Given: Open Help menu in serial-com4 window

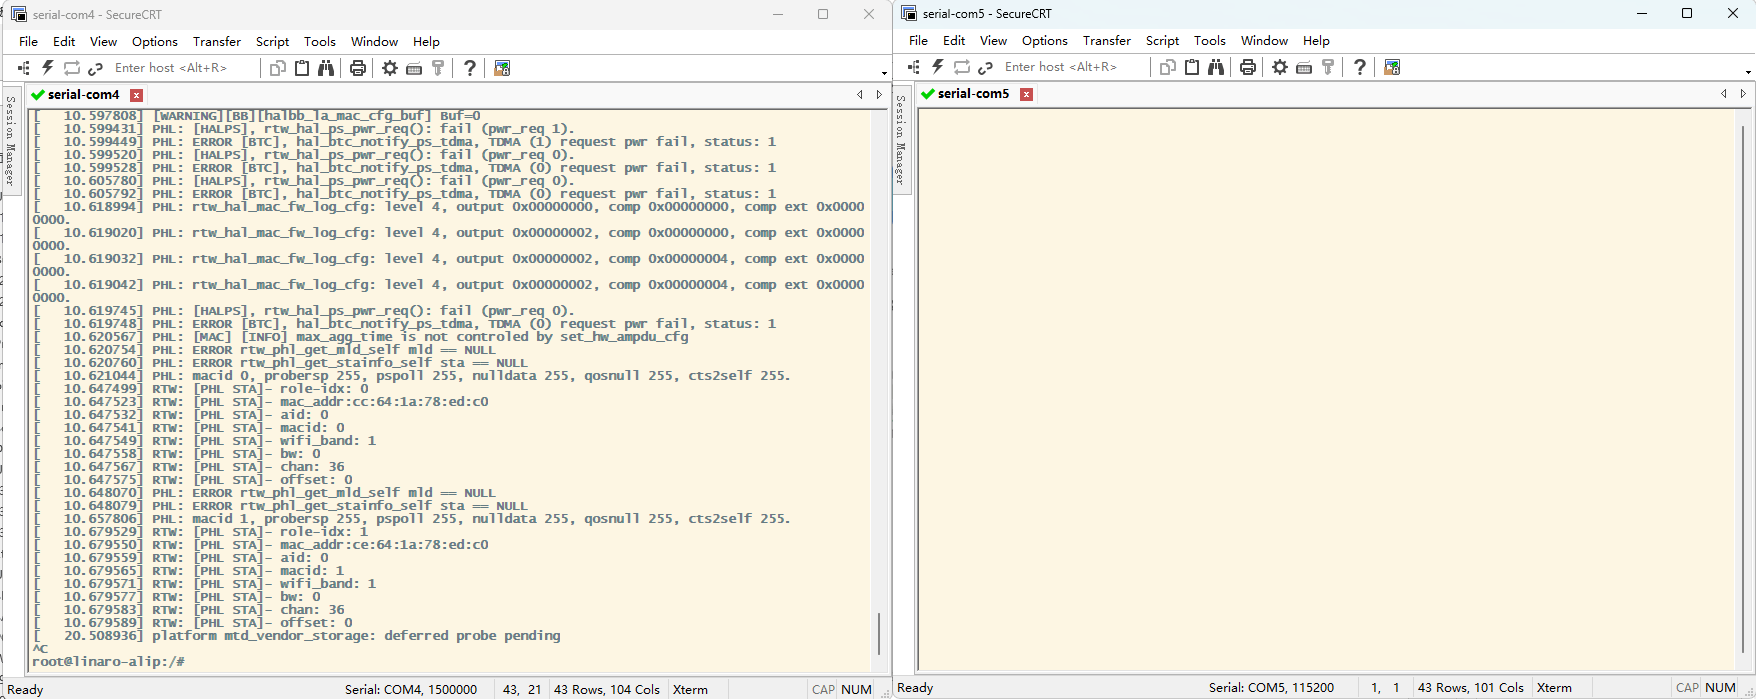Looking at the screenshot, I should 426,41.
